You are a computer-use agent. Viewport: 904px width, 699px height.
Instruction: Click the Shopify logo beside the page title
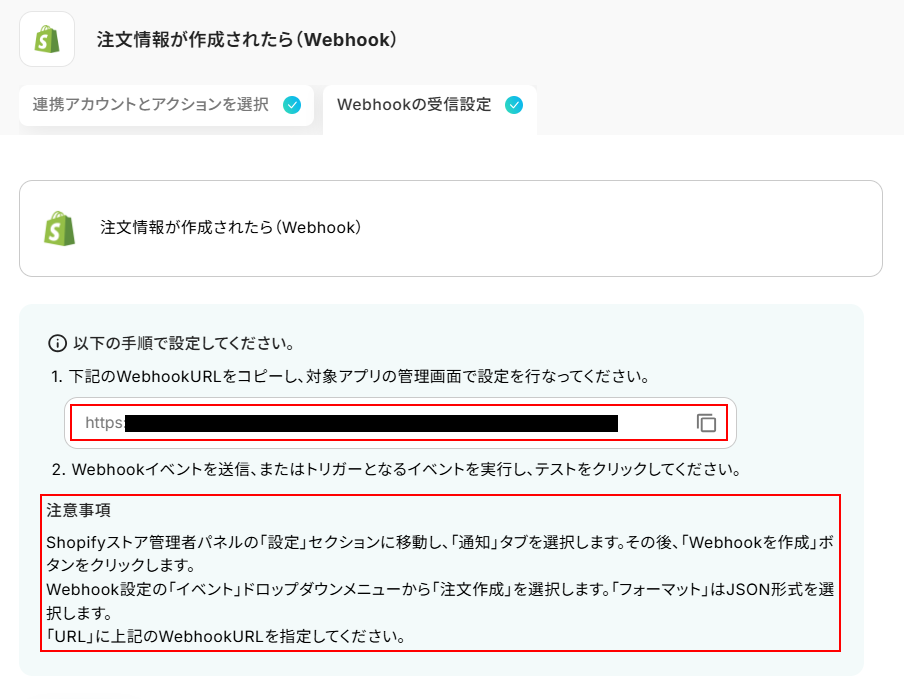coord(47,39)
